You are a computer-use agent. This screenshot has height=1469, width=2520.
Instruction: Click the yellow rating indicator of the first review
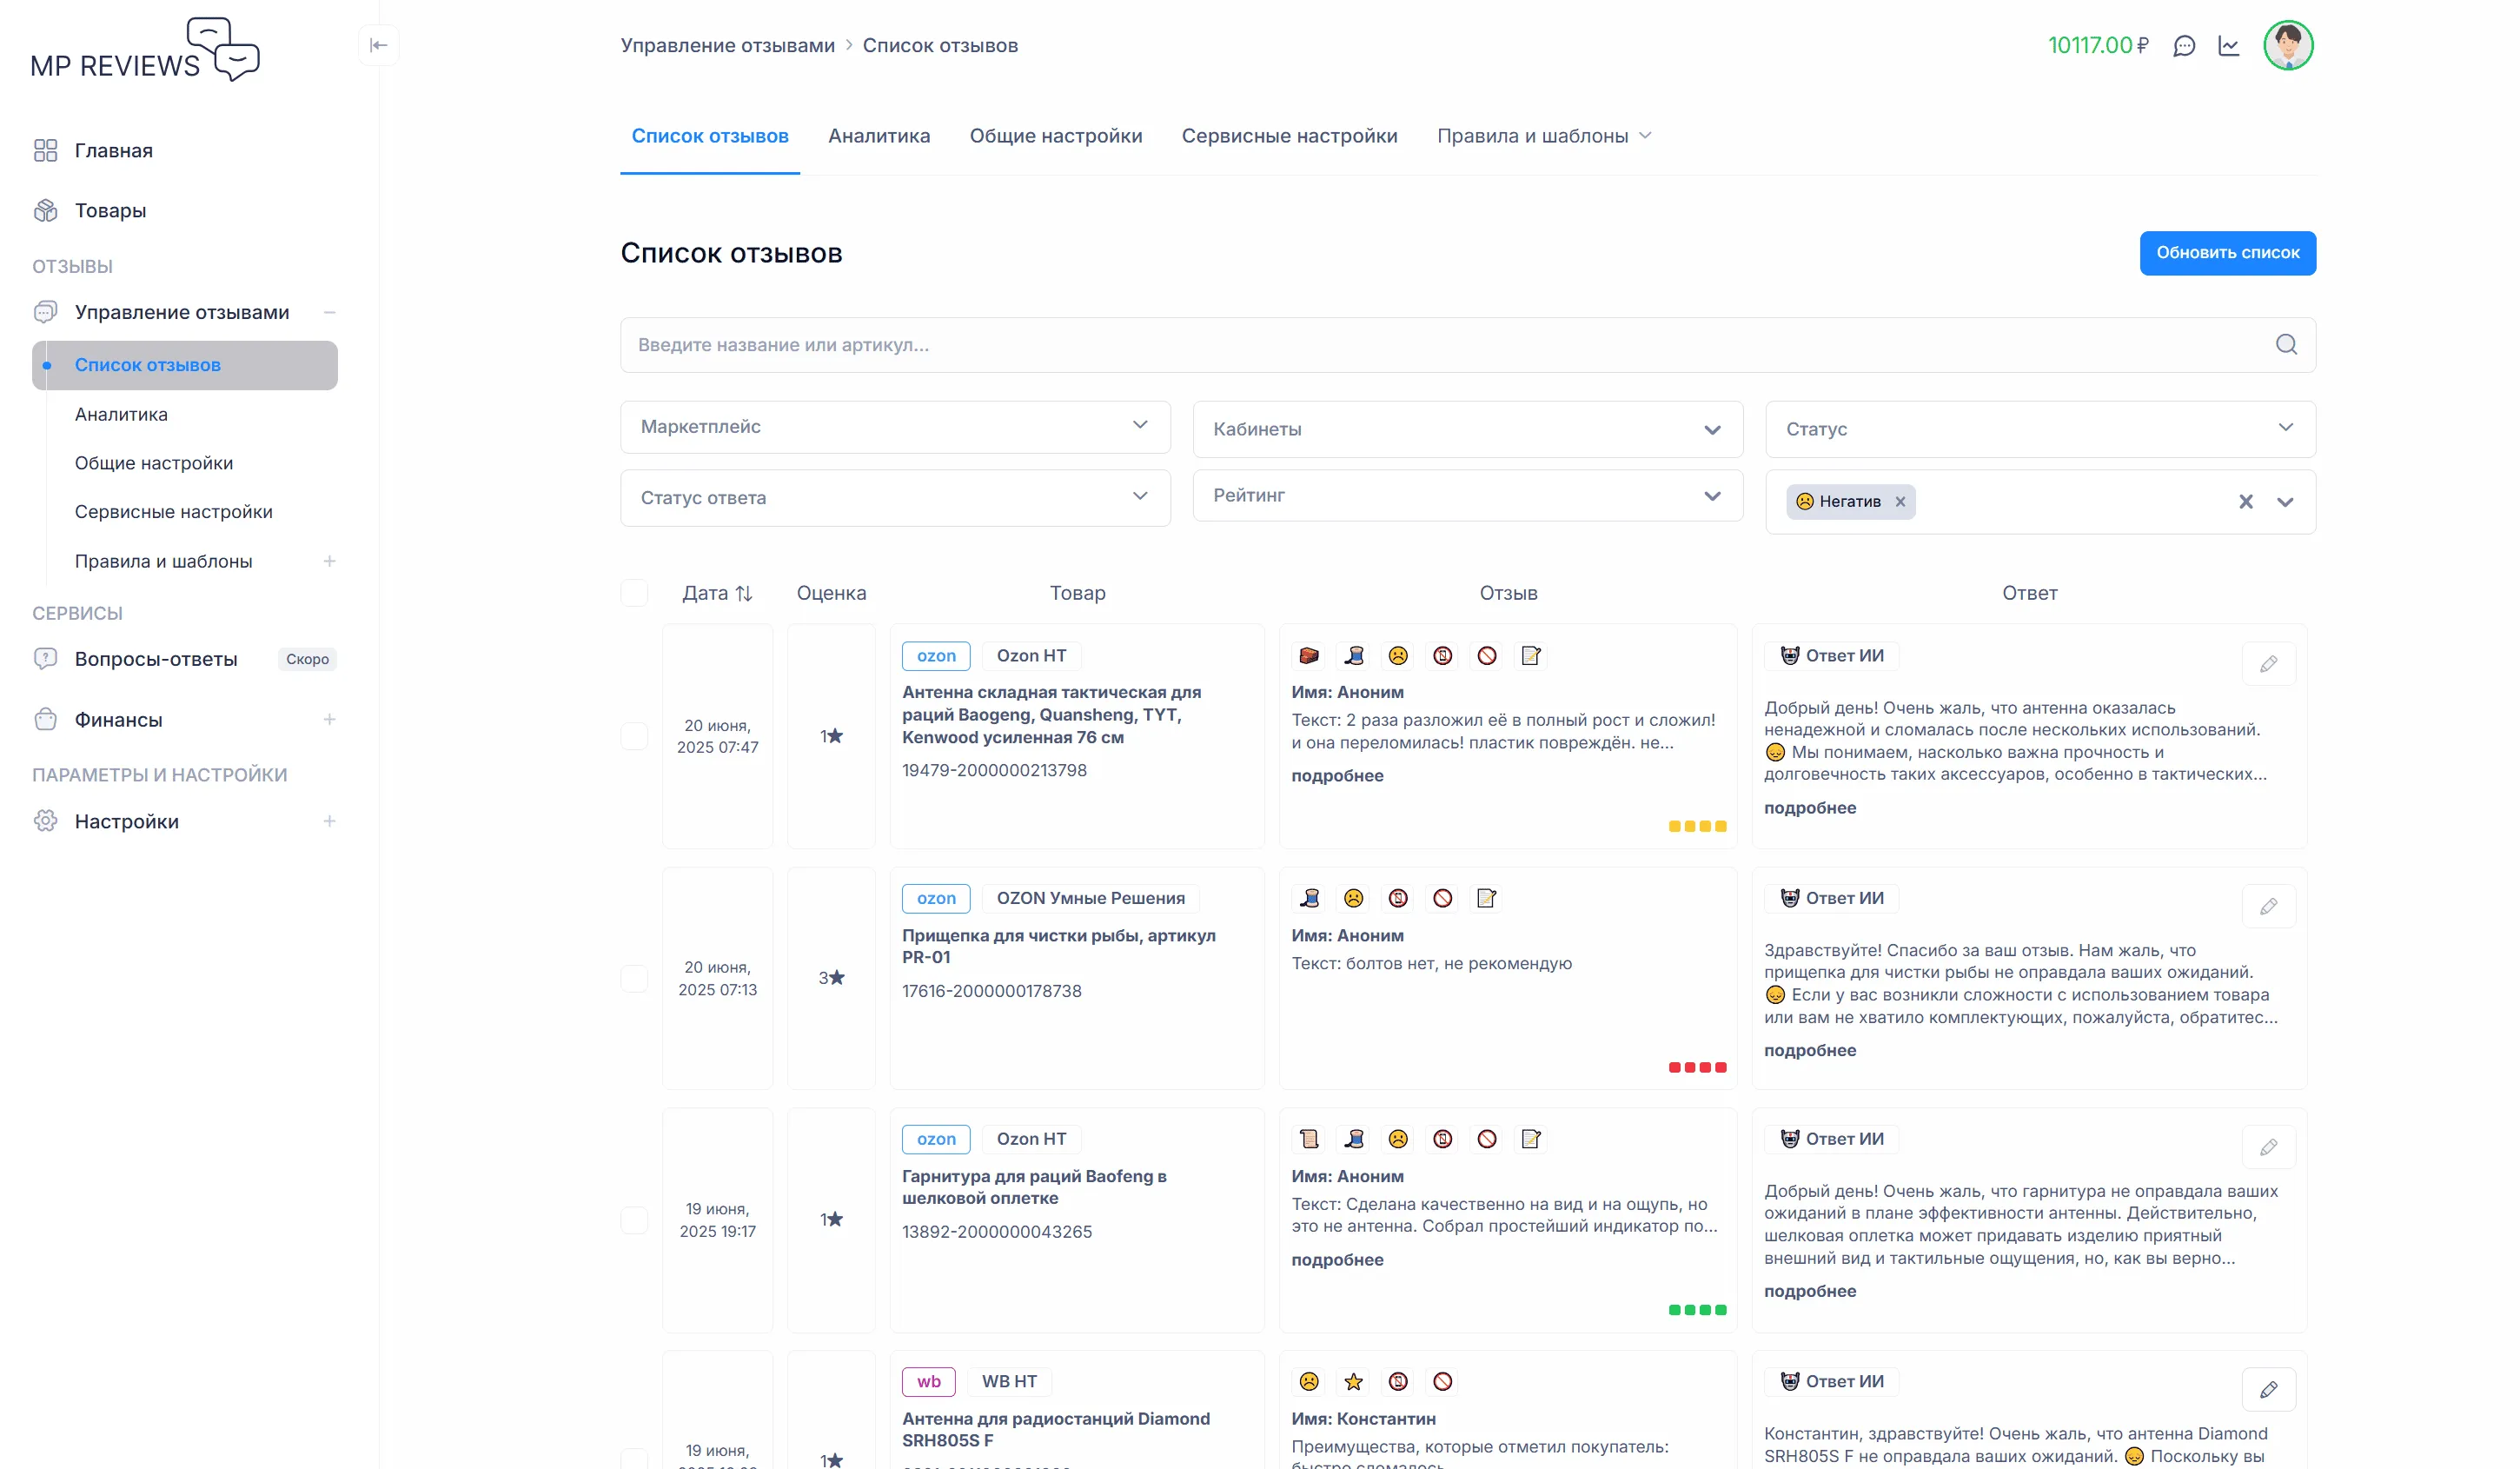[1697, 826]
